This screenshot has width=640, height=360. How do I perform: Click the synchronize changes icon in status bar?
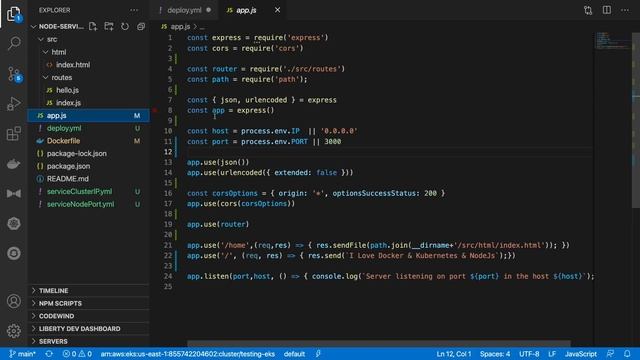pos(49,354)
